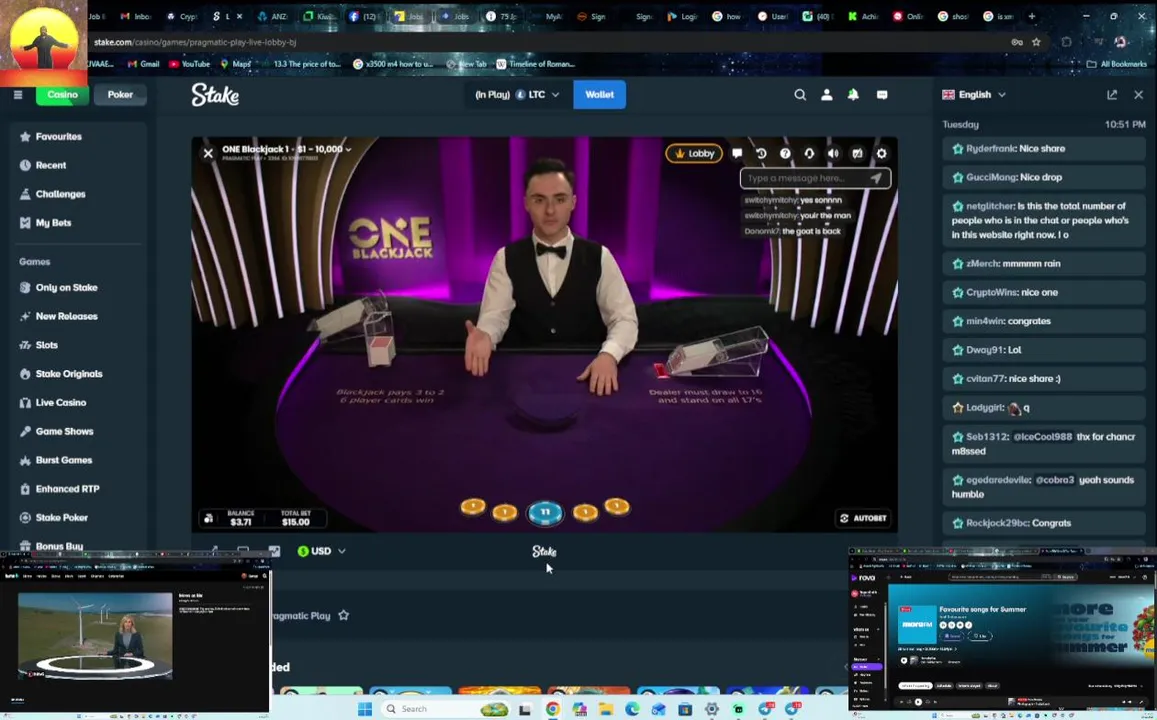Open the Timeline of Roman bookmark

(536, 64)
